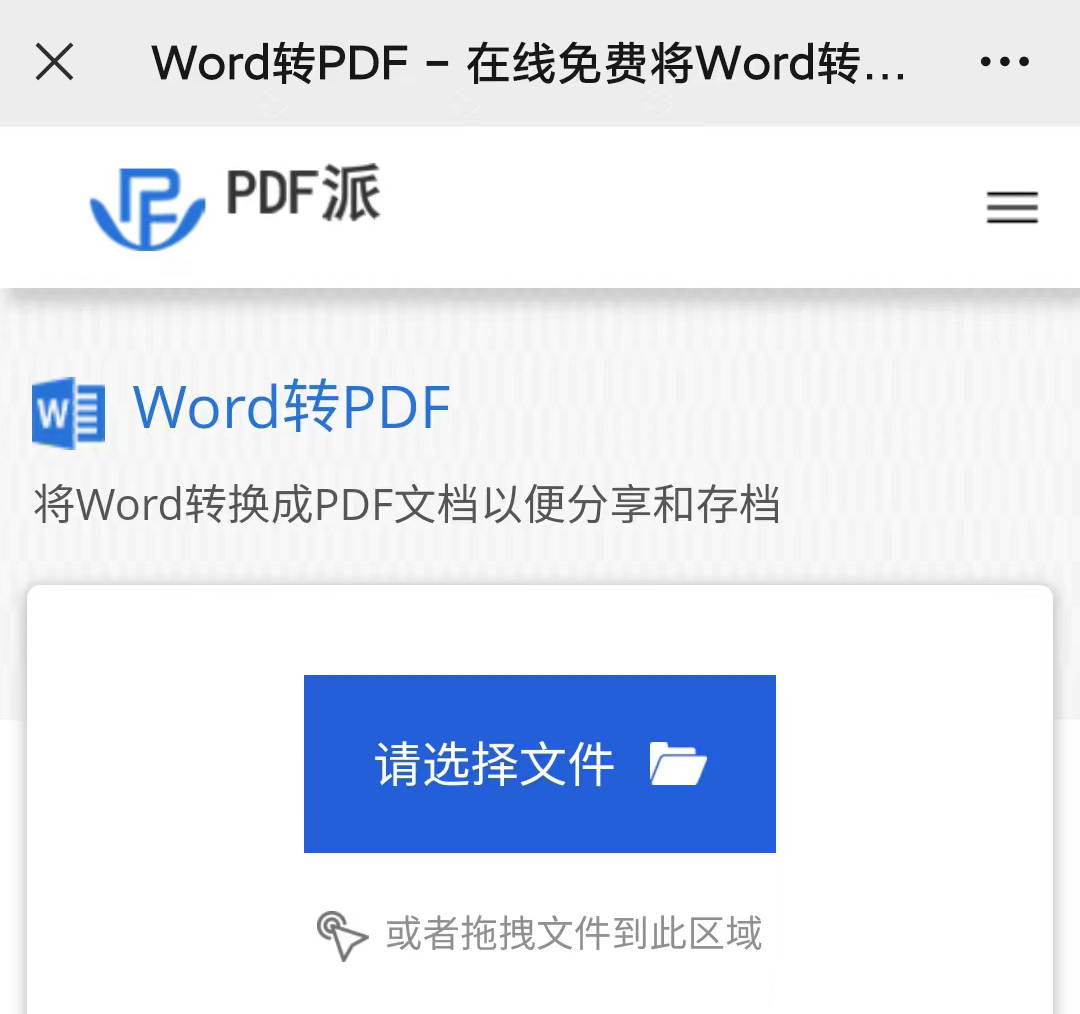Click the PDF派 blue logo emblem
Viewport: 1080px width, 1014px height.
(x=147, y=207)
